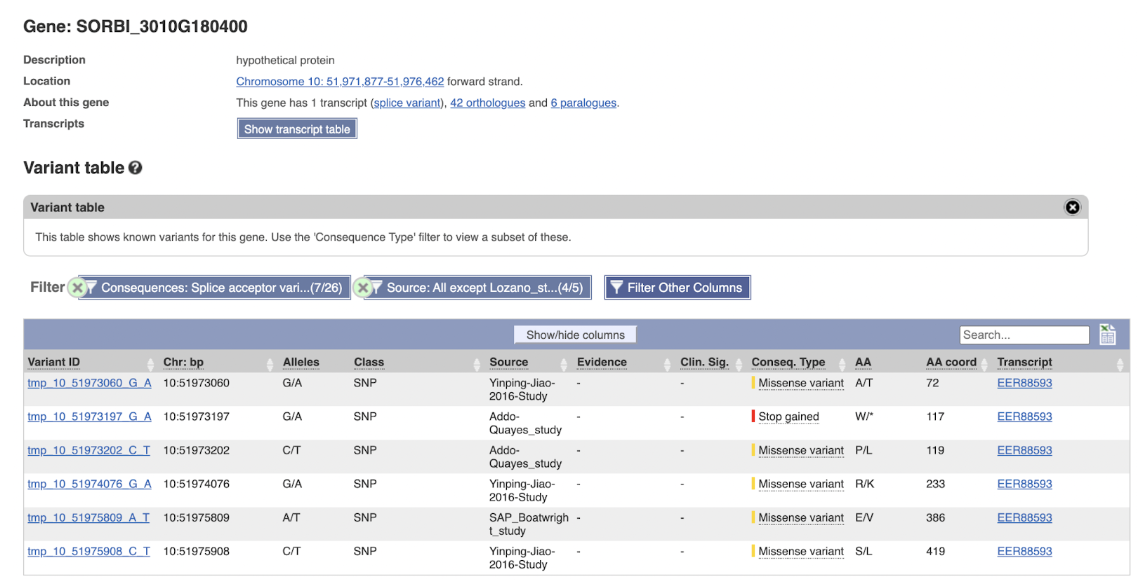Close the Variant table info box
The image size is (1148, 586).
click(1072, 207)
